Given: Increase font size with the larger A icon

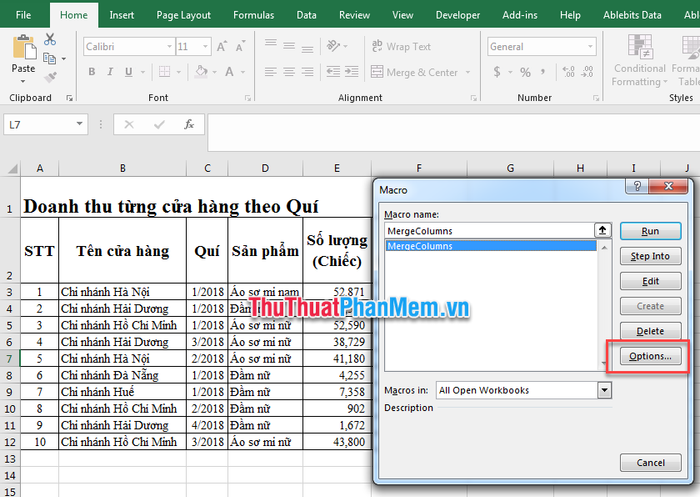Looking at the screenshot, I should point(222,46).
